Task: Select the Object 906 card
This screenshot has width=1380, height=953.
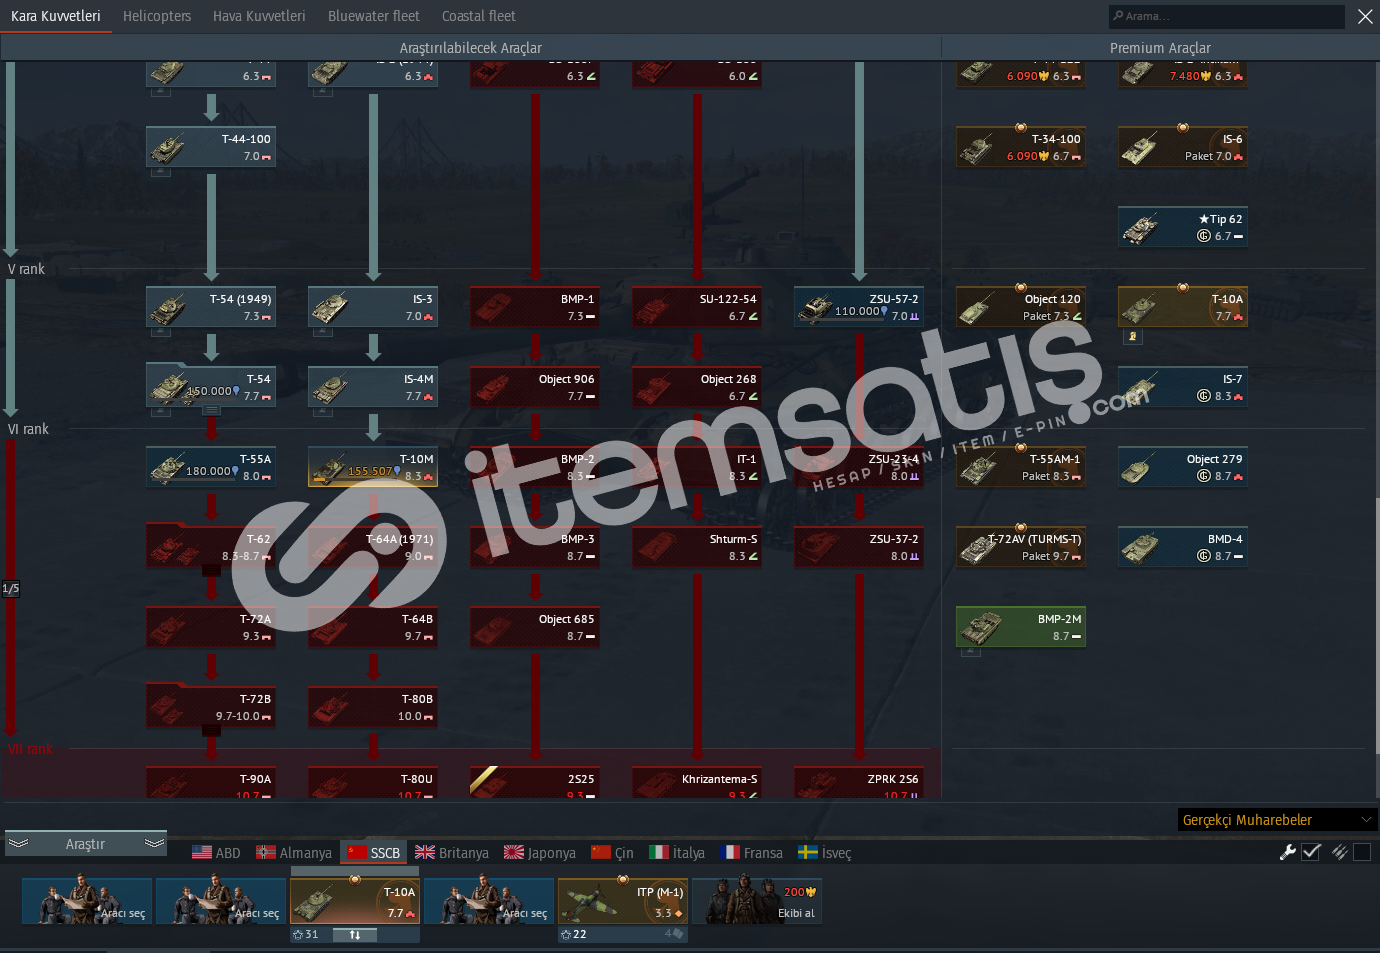Action: click(535, 387)
